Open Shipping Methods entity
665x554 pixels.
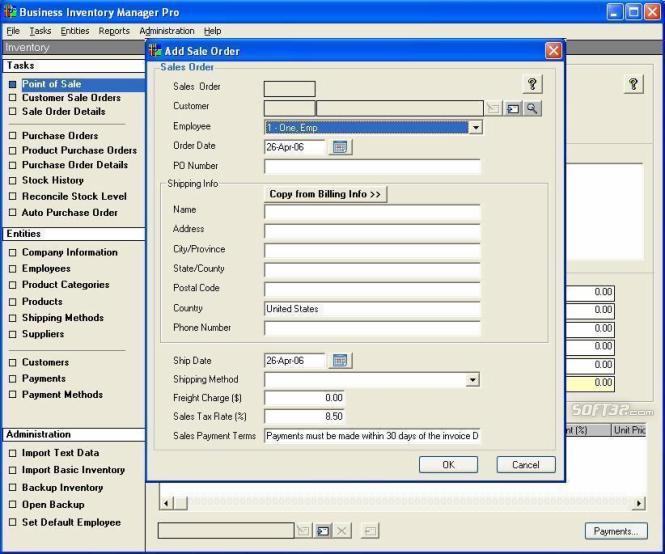tap(63, 318)
